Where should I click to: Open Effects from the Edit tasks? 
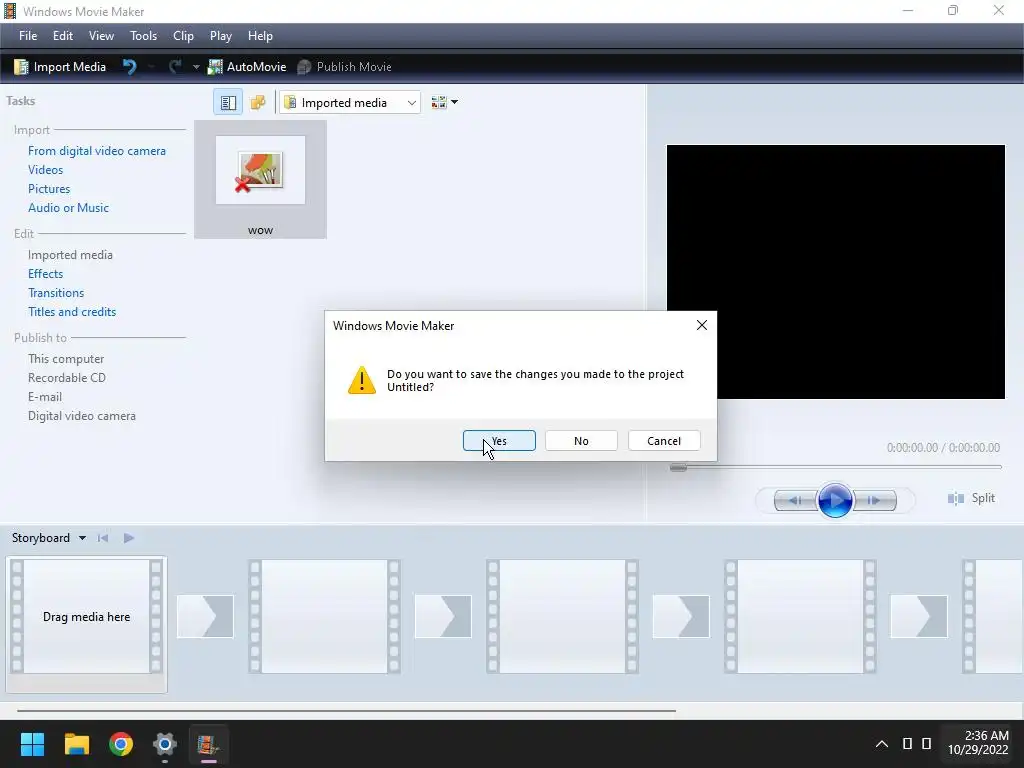46,274
